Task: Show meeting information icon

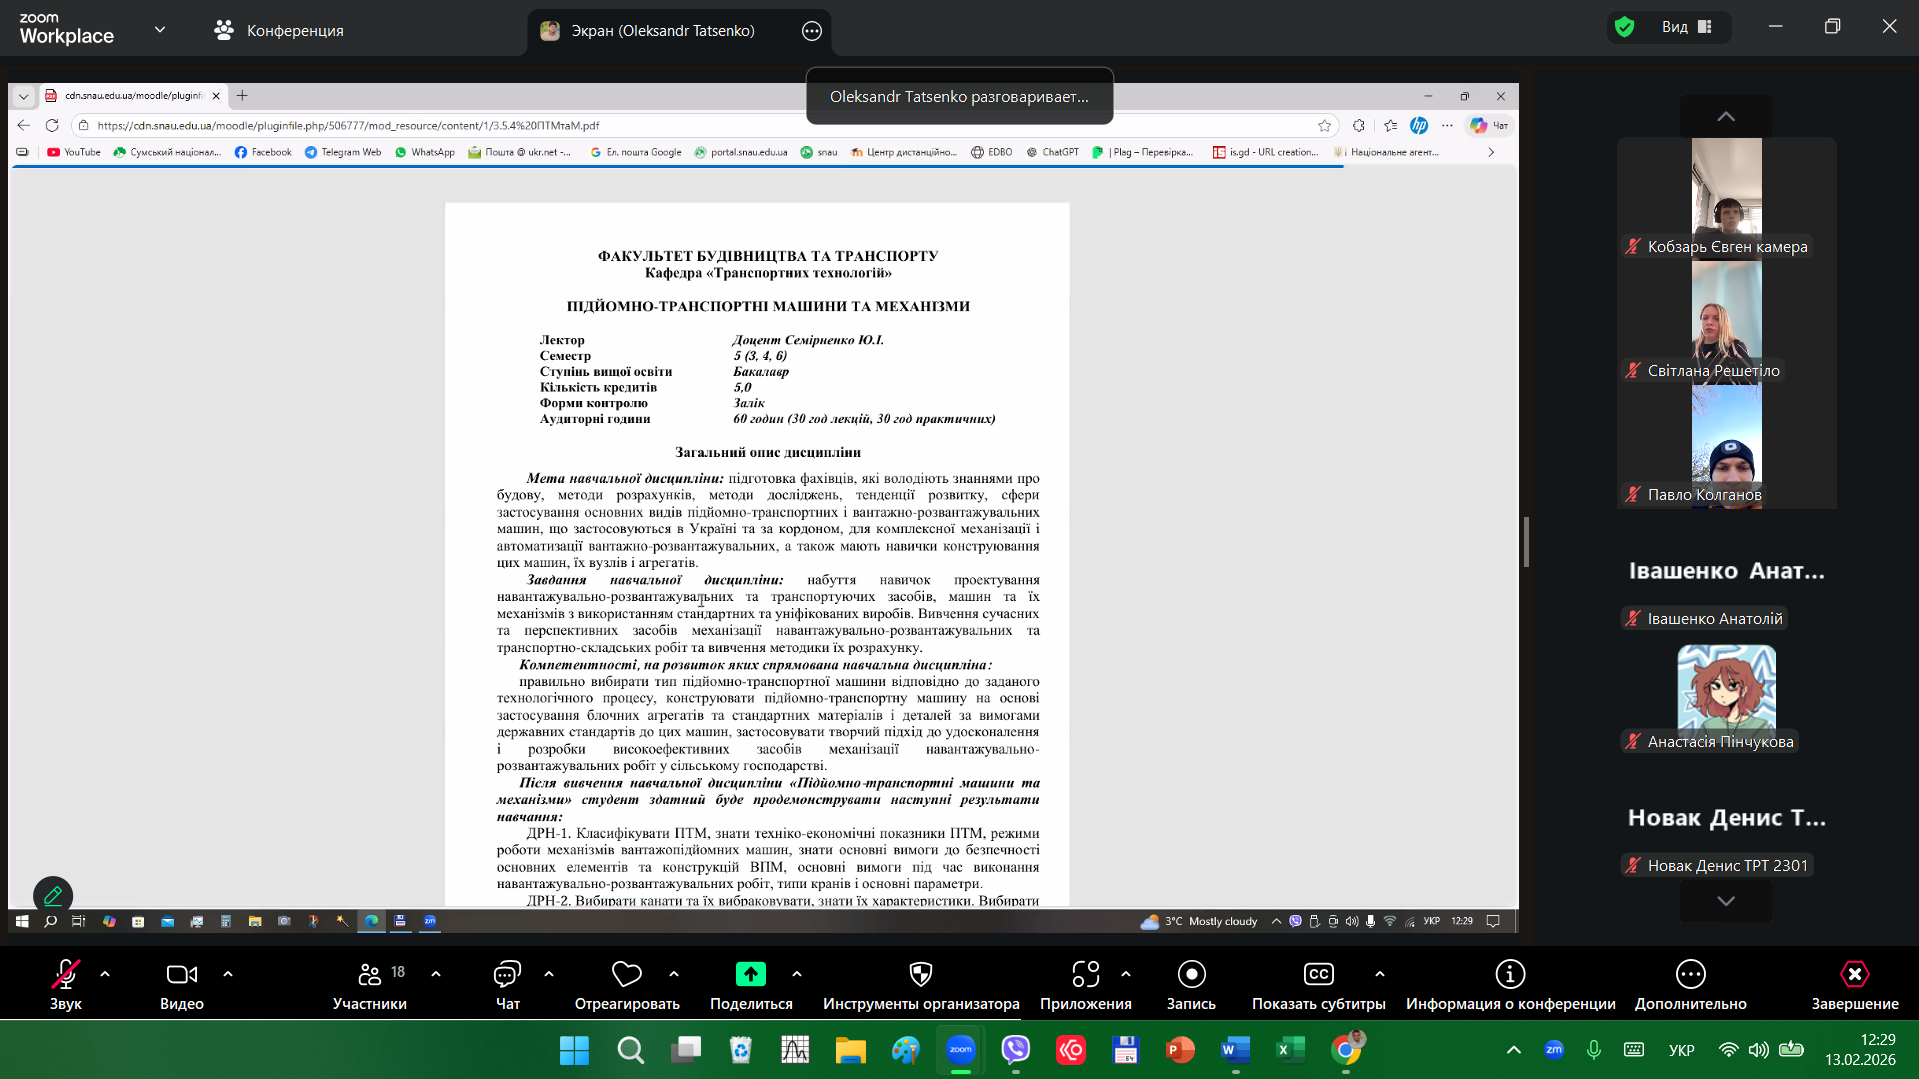Action: tap(1509, 974)
